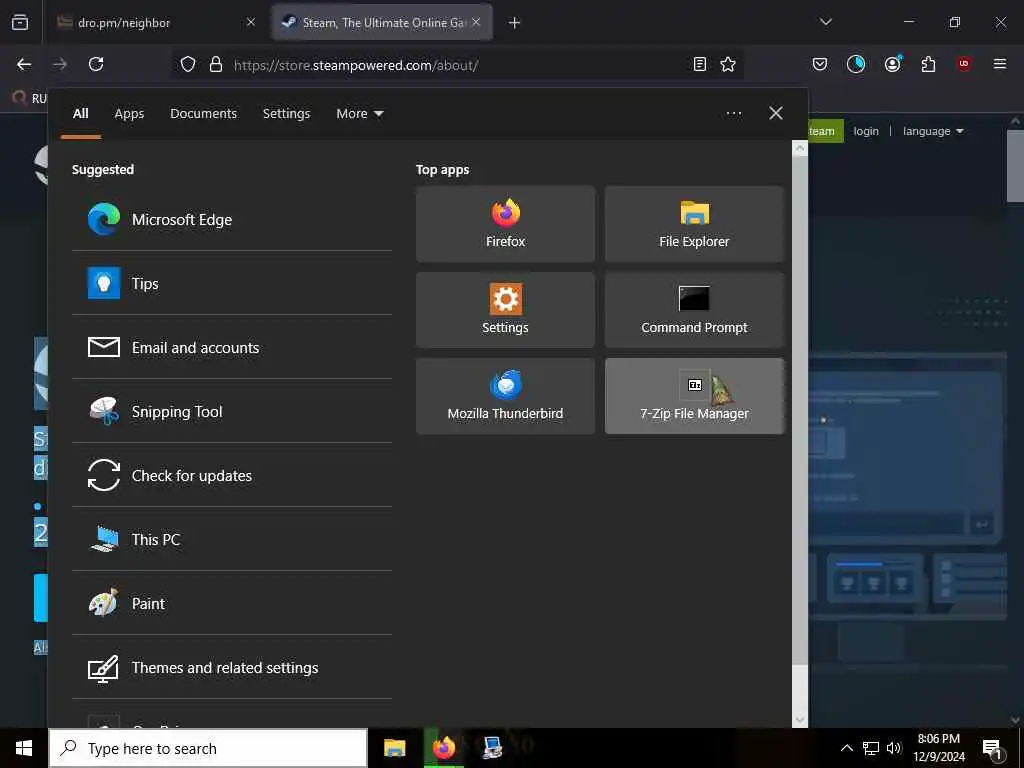Open Email and accounts settings
1024x768 pixels.
point(232,347)
